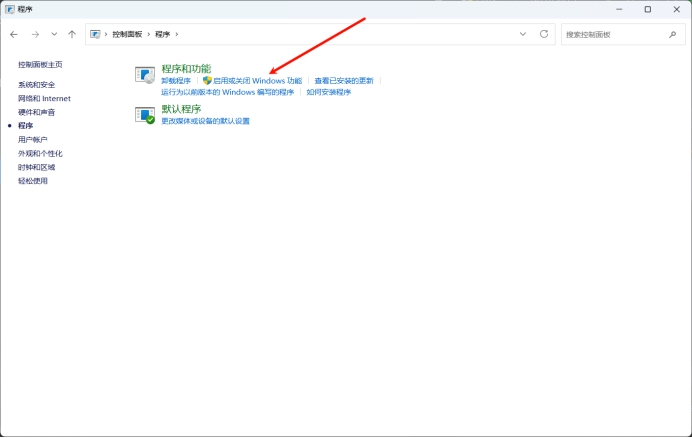Go back using the back arrow

coord(14,34)
